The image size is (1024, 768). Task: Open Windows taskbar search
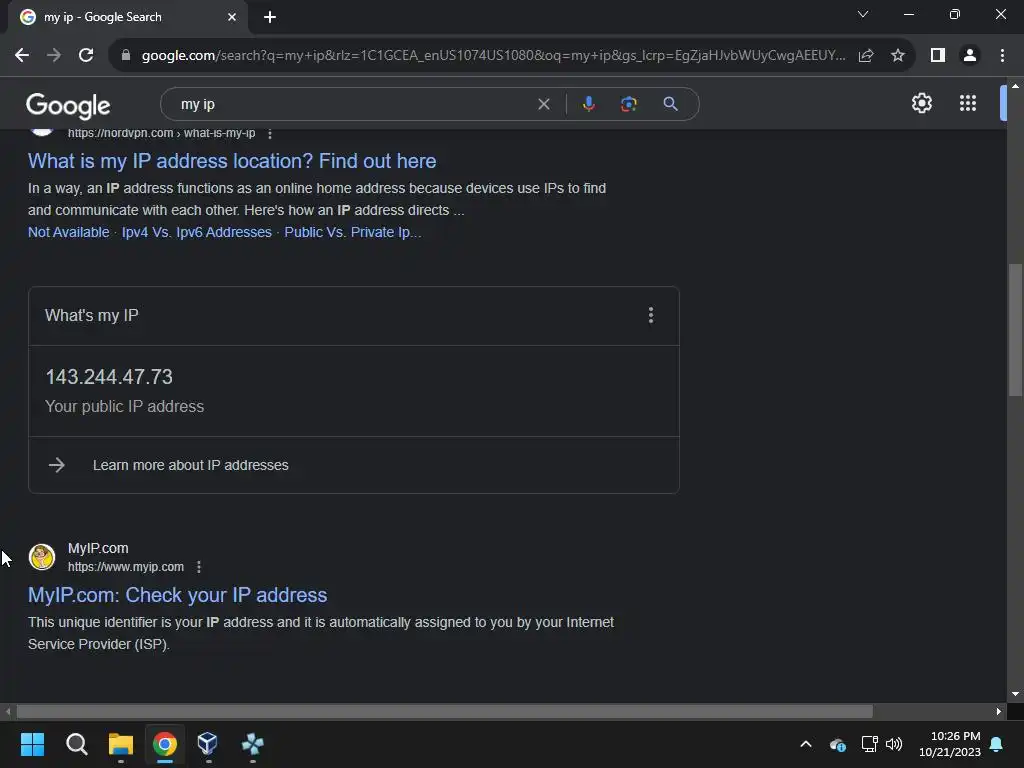pyautogui.click(x=76, y=744)
